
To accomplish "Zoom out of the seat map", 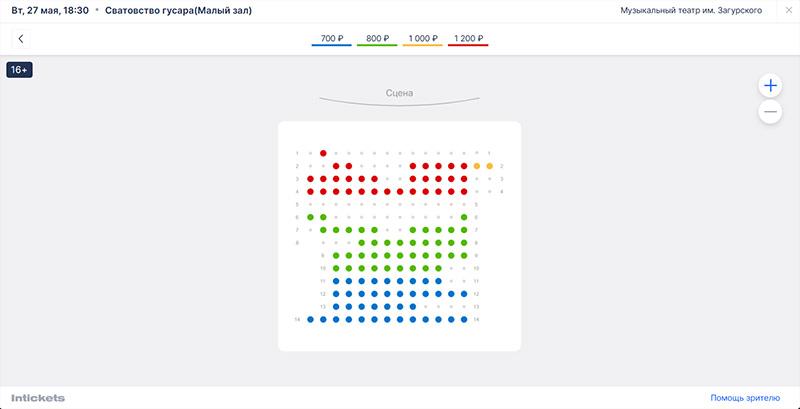I will click(x=770, y=112).
